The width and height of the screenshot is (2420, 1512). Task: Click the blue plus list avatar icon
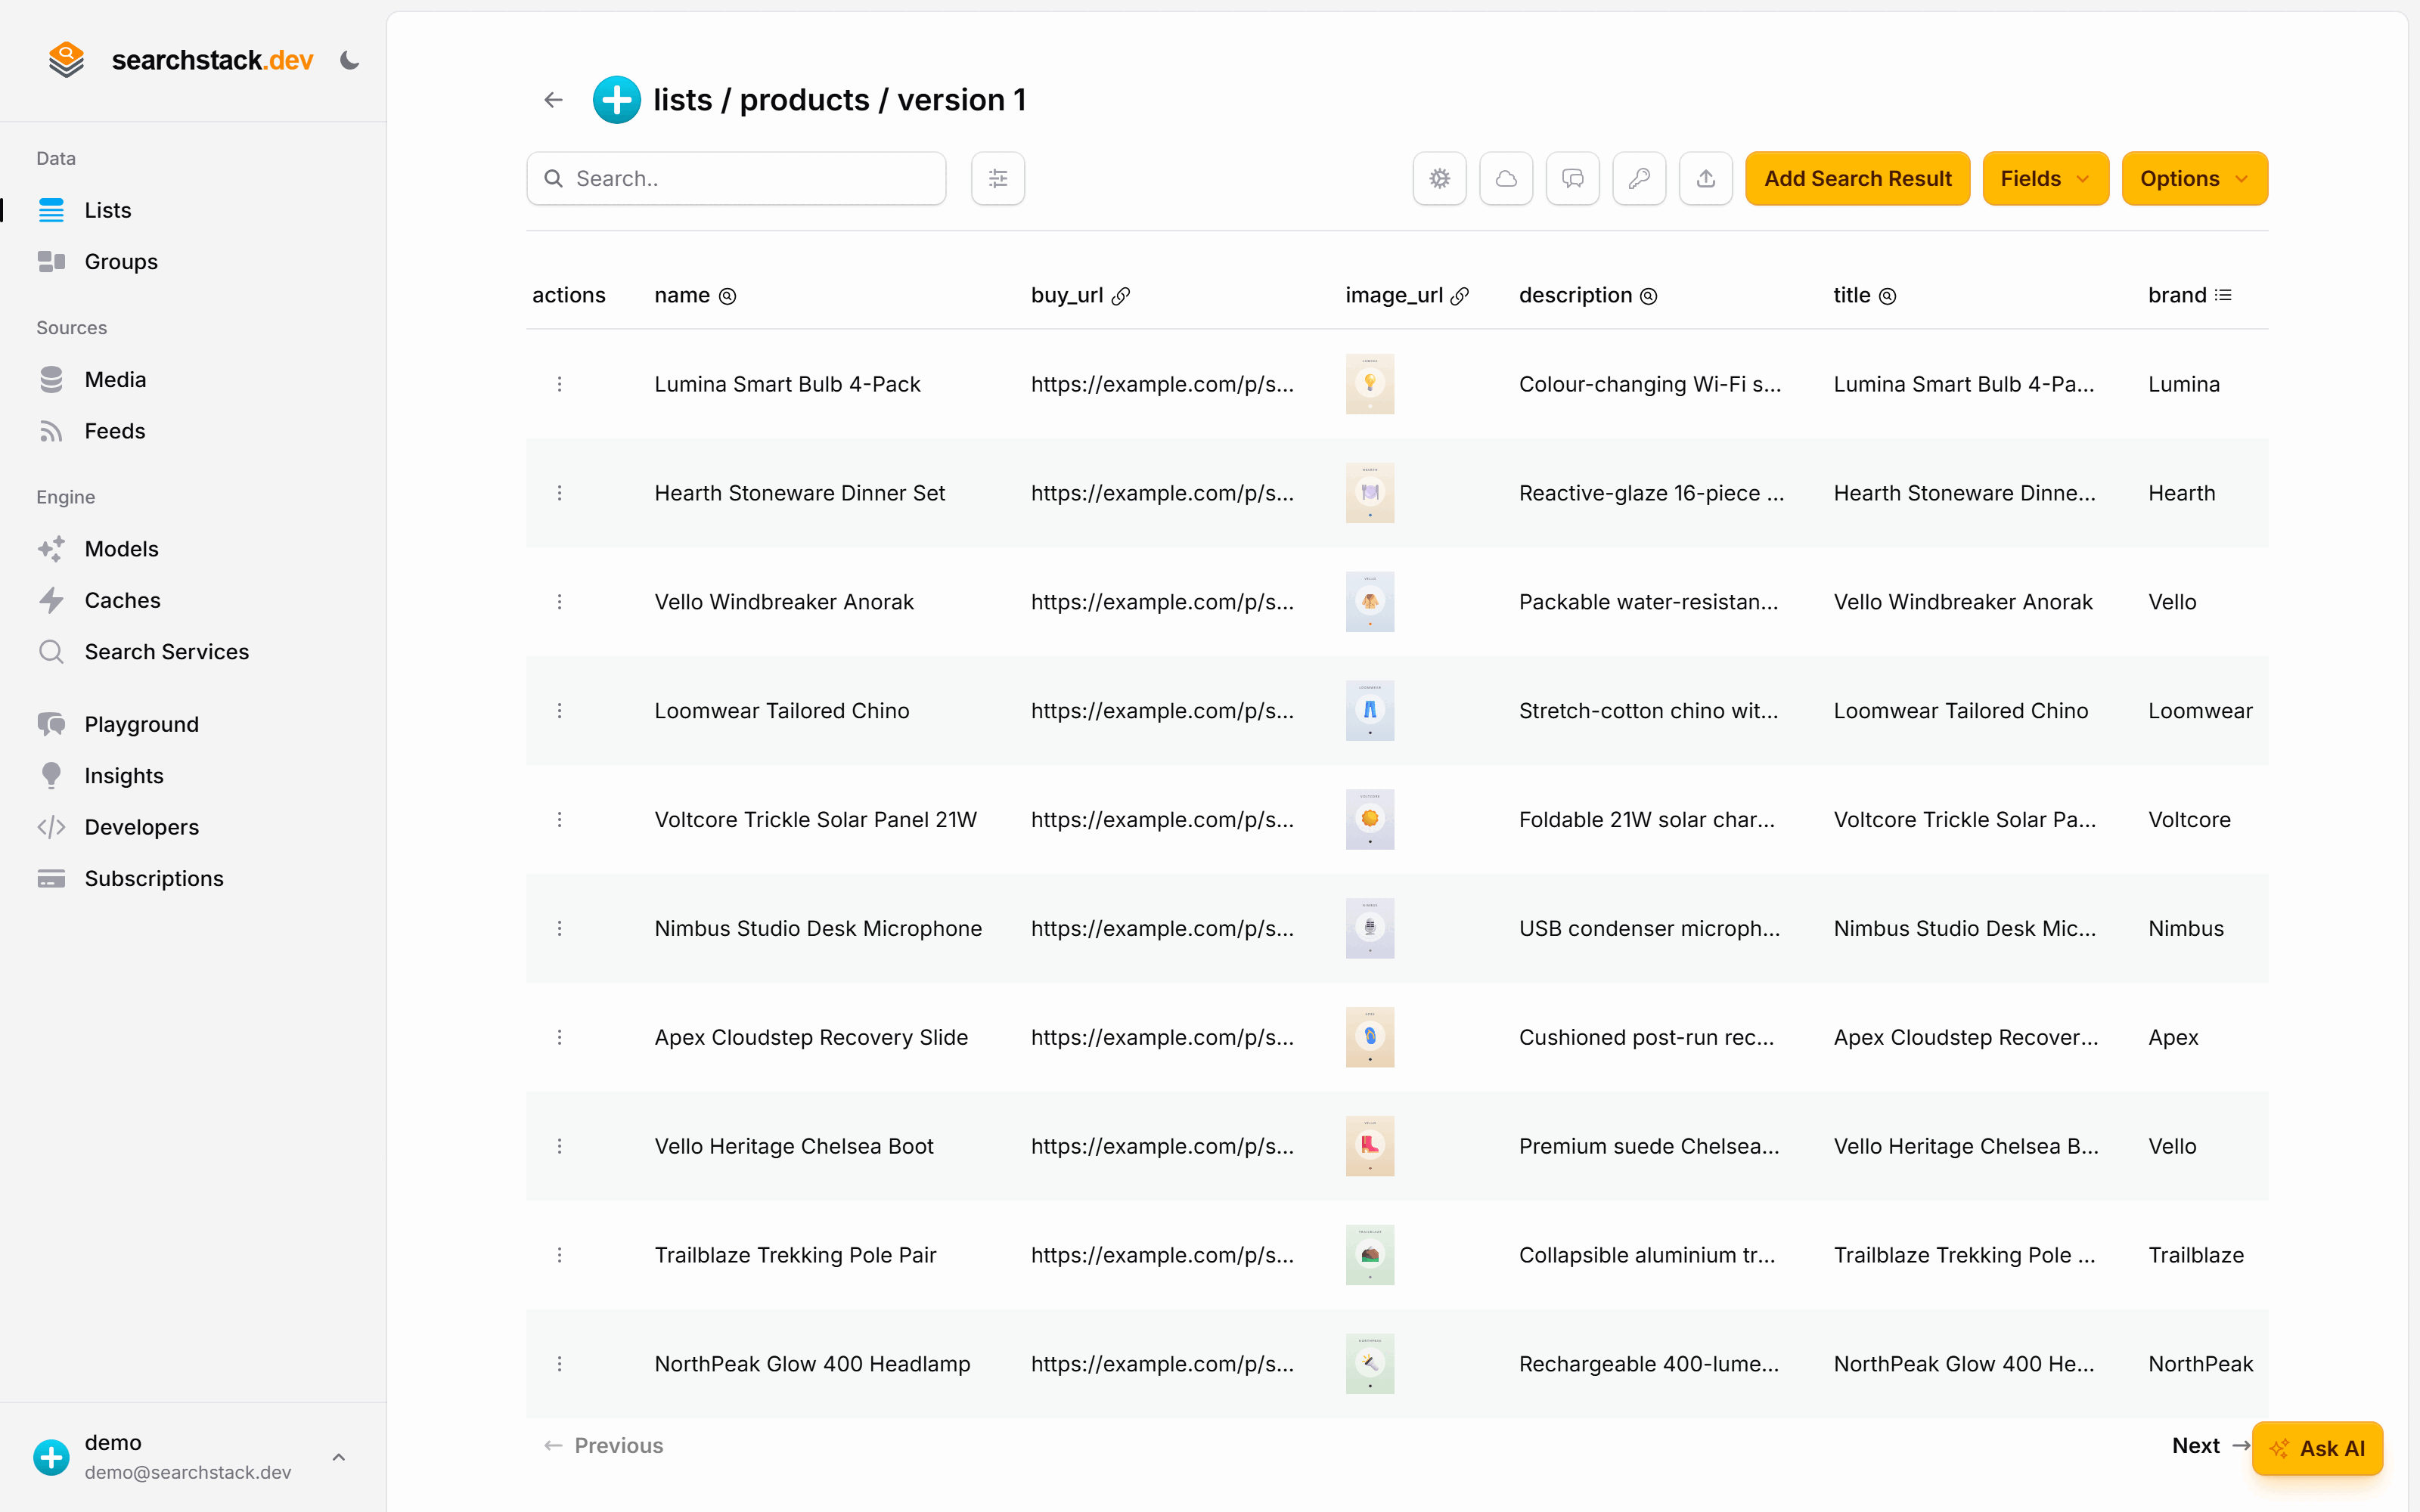(616, 100)
